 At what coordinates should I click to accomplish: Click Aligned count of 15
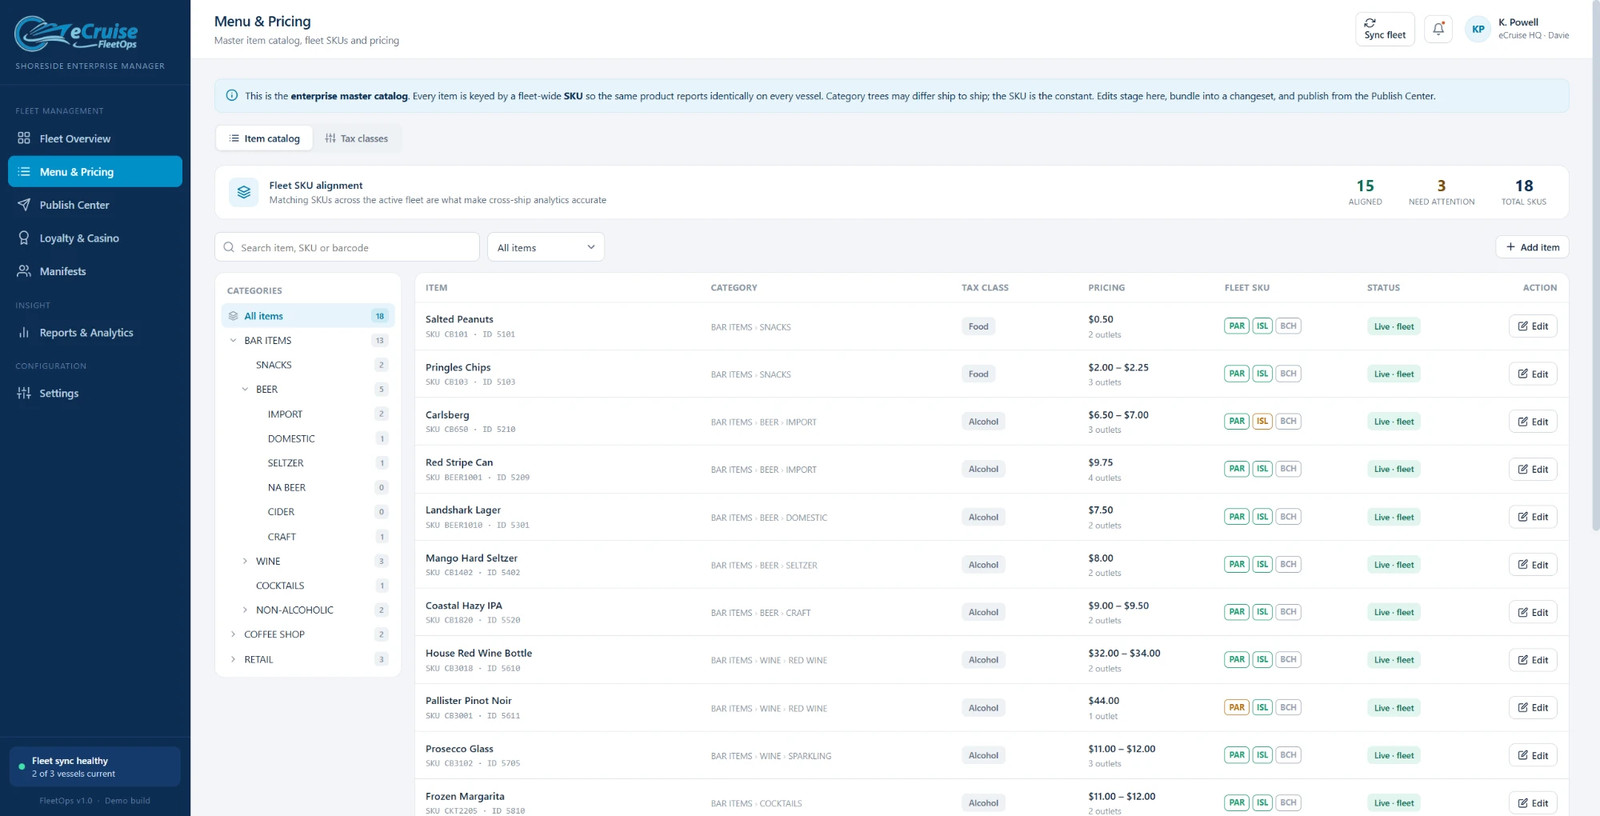point(1365,186)
